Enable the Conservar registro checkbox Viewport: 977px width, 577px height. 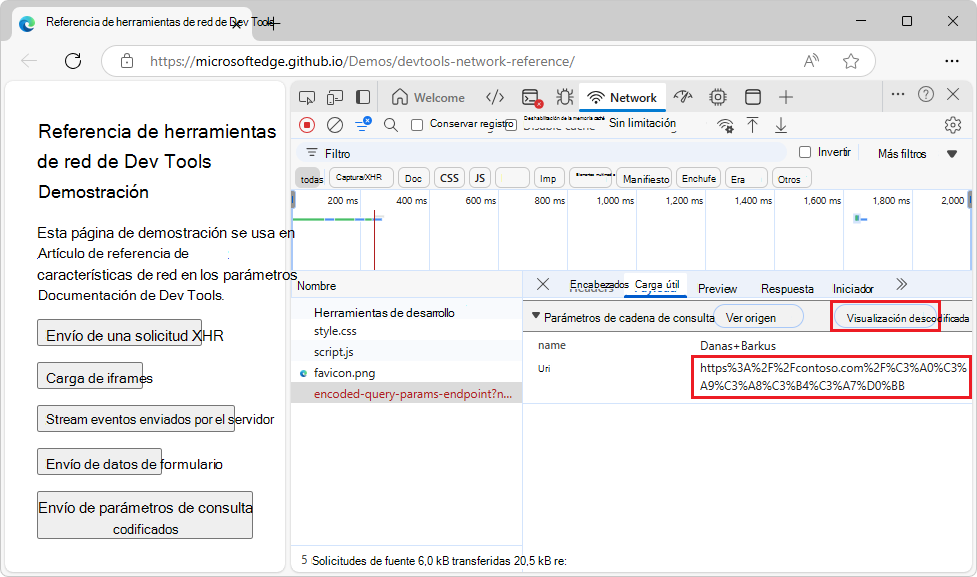[416, 124]
